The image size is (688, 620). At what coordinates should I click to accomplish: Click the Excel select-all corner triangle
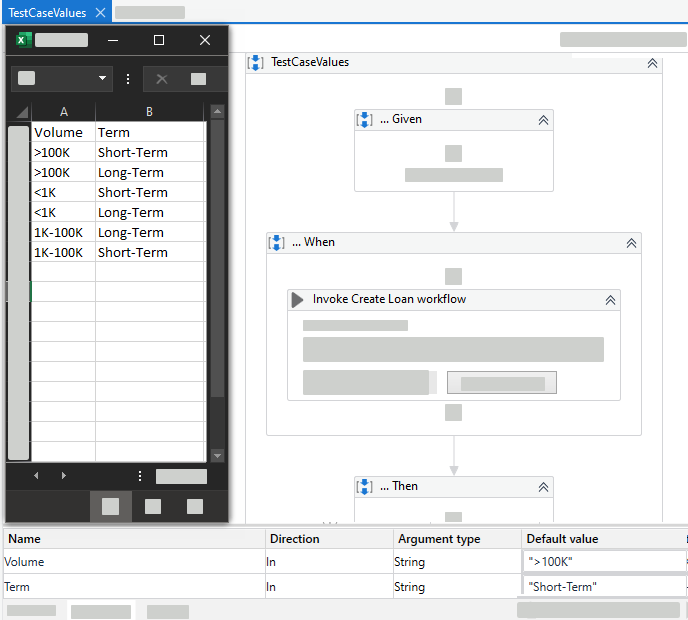pyautogui.click(x=22, y=112)
